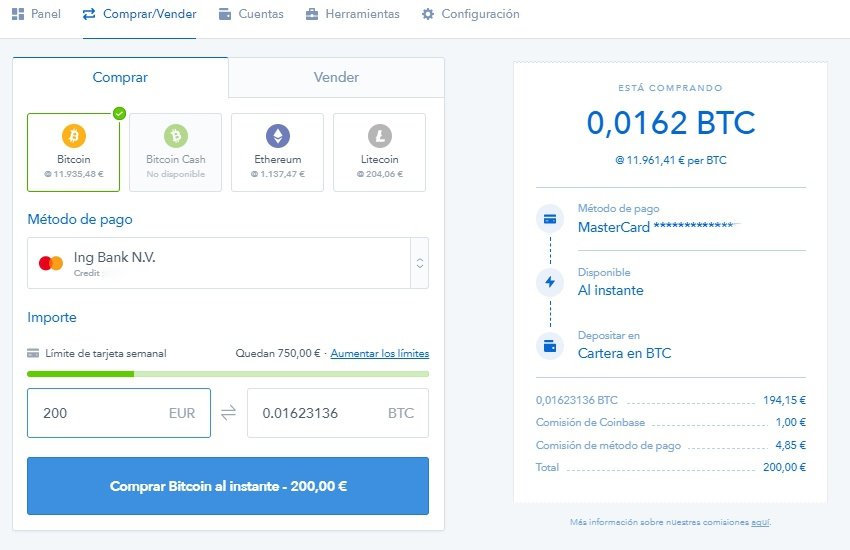
Task: Click the Quedan 750,00 € remaining text
Action: tap(278, 353)
